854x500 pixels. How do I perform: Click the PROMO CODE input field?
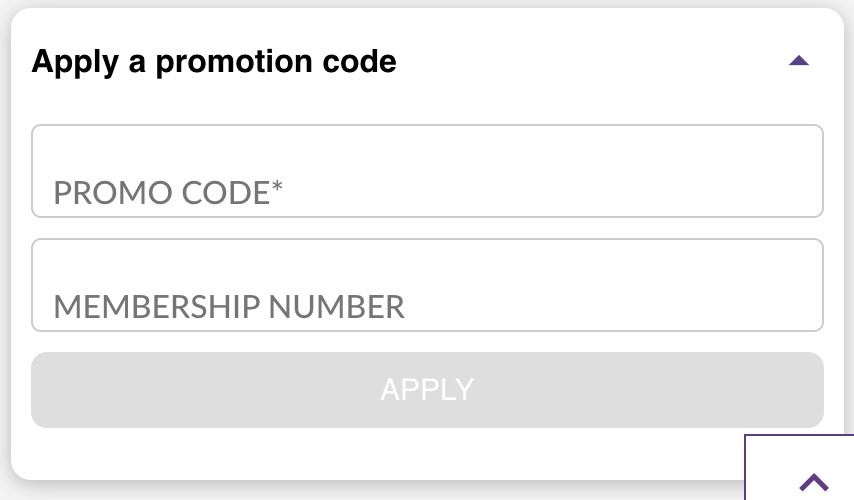(x=427, y=171)
